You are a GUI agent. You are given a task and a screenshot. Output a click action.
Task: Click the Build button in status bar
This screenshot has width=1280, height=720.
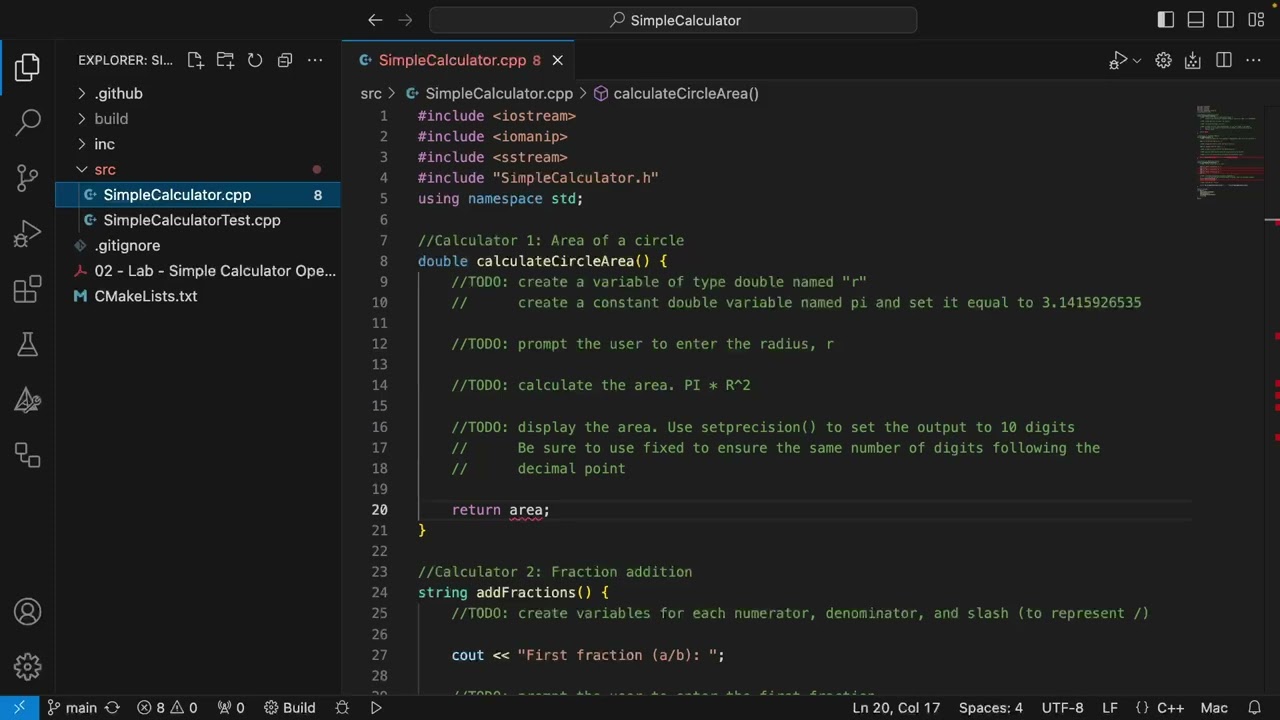coord(290,707)
